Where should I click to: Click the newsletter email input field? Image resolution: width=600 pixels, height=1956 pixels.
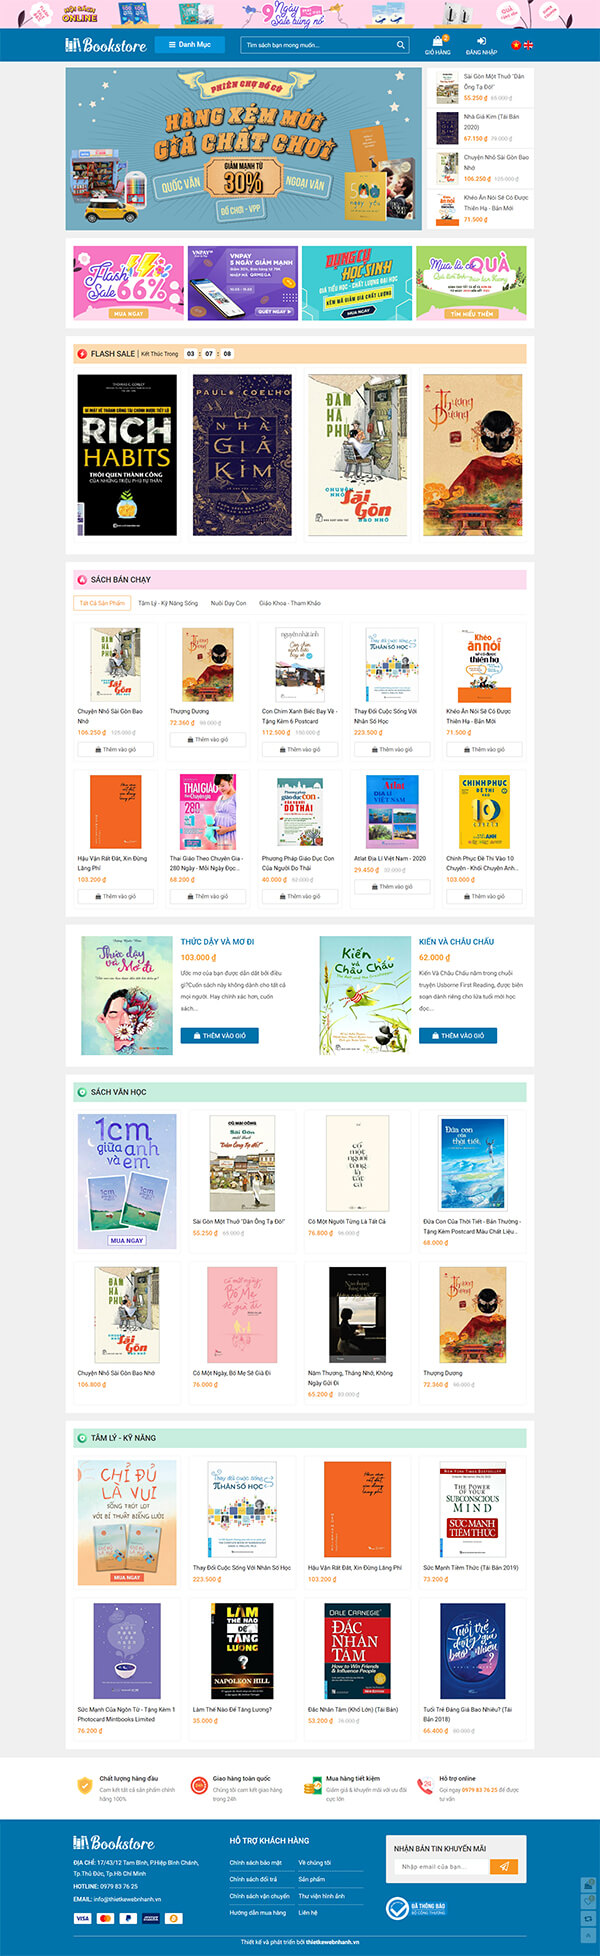[x=442, y=1866]
